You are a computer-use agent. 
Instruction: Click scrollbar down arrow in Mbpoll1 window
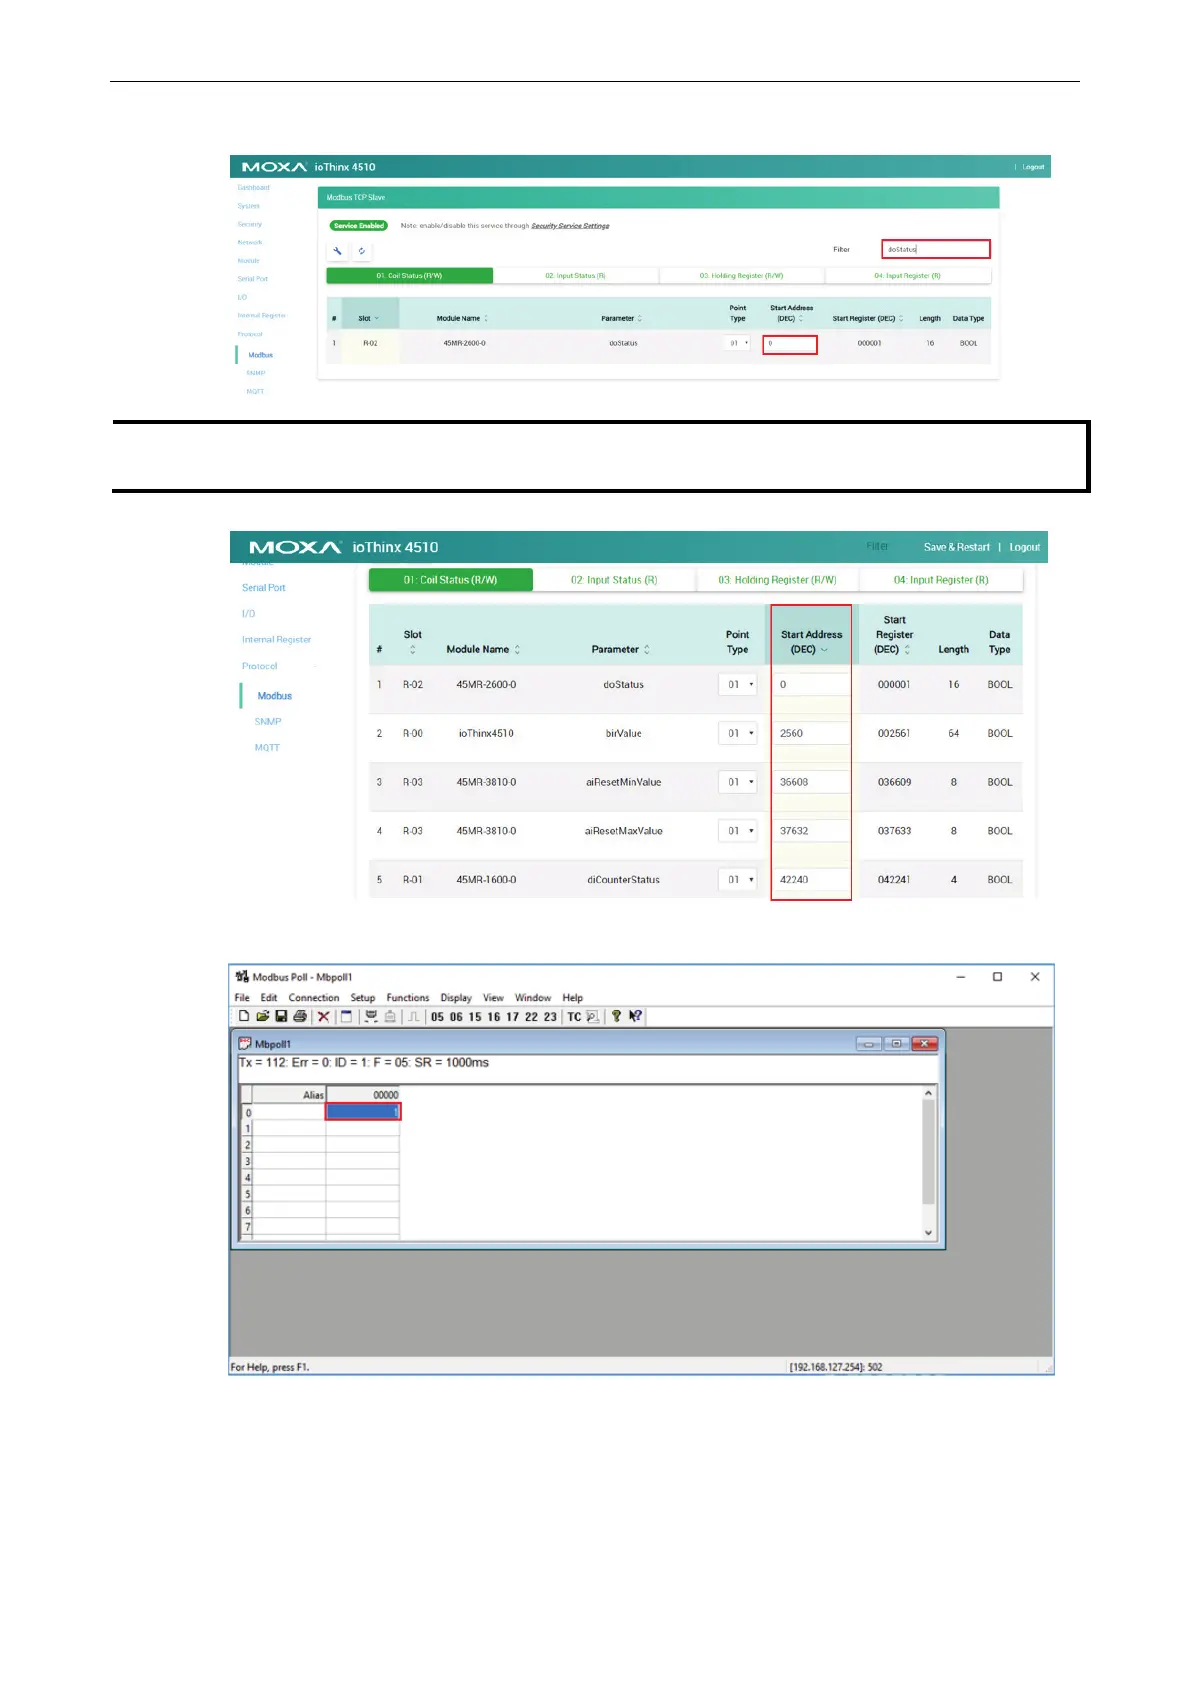point(928,1233)
